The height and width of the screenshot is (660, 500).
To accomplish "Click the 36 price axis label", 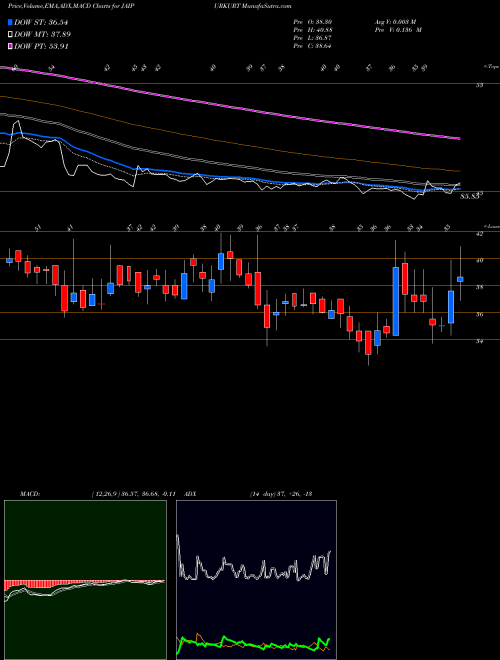I will 479,314.
